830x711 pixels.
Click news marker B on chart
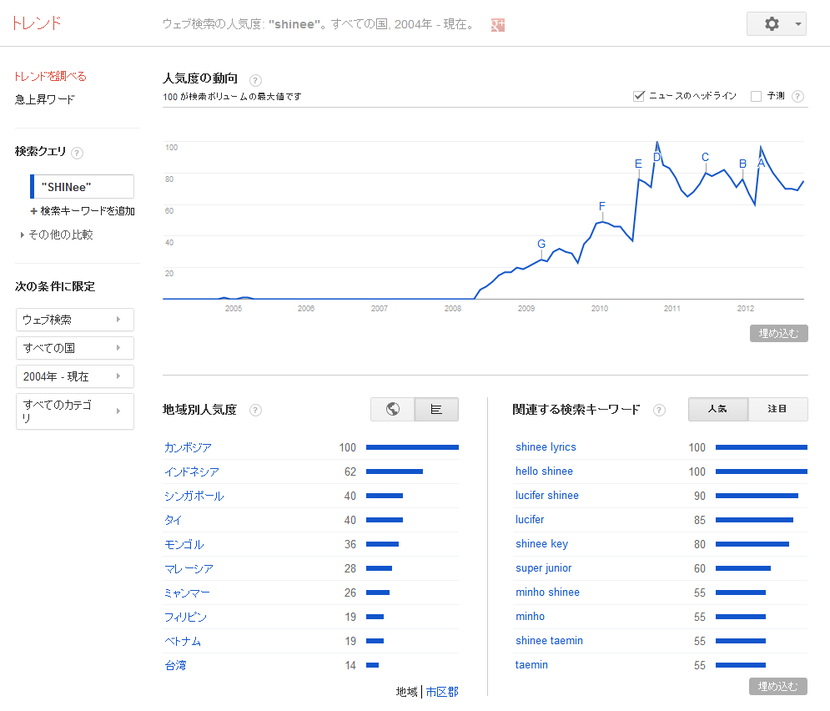pyautogui.click(x=743, y=164)
